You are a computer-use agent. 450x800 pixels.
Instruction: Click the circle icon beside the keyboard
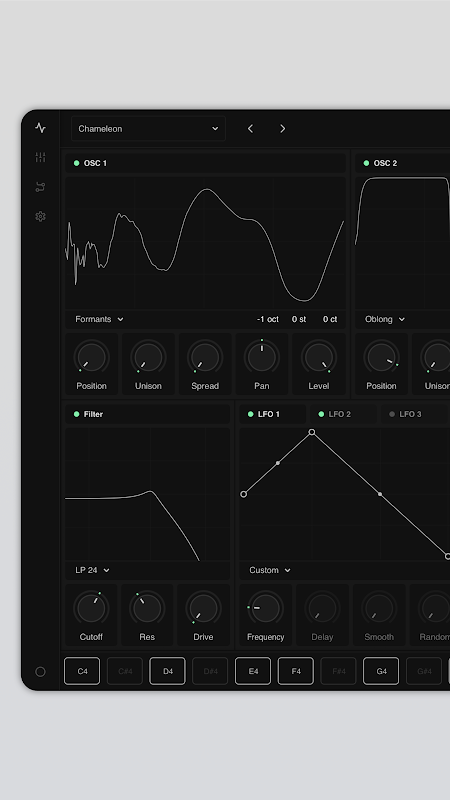[x=40, y=671]
